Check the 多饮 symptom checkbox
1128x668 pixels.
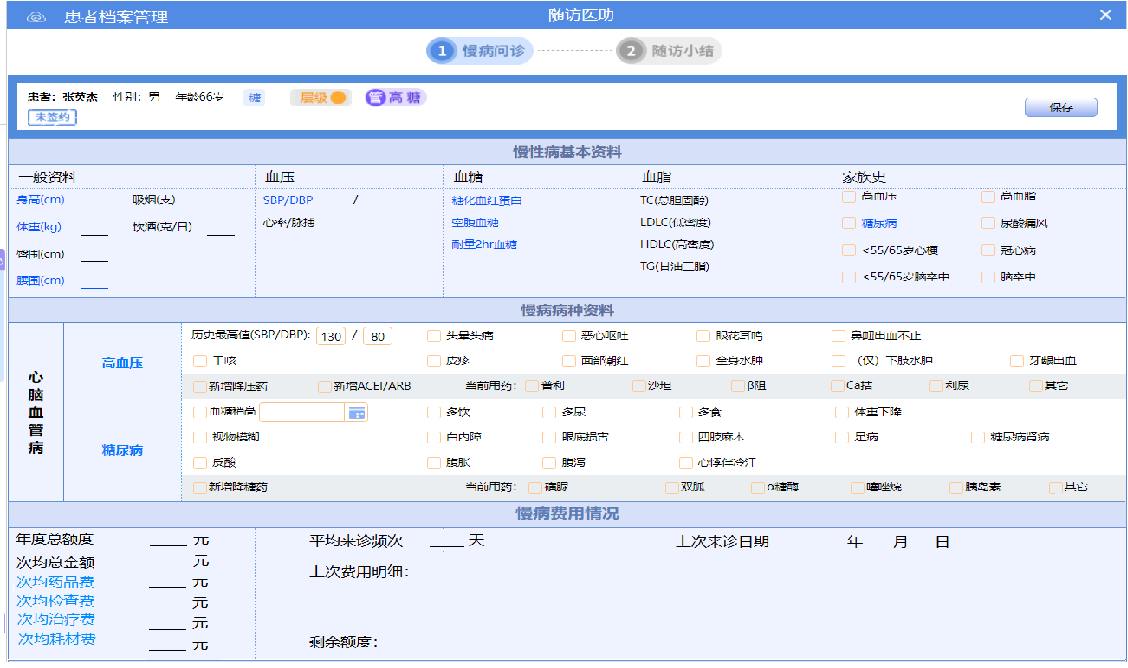[x=433, y=412]
